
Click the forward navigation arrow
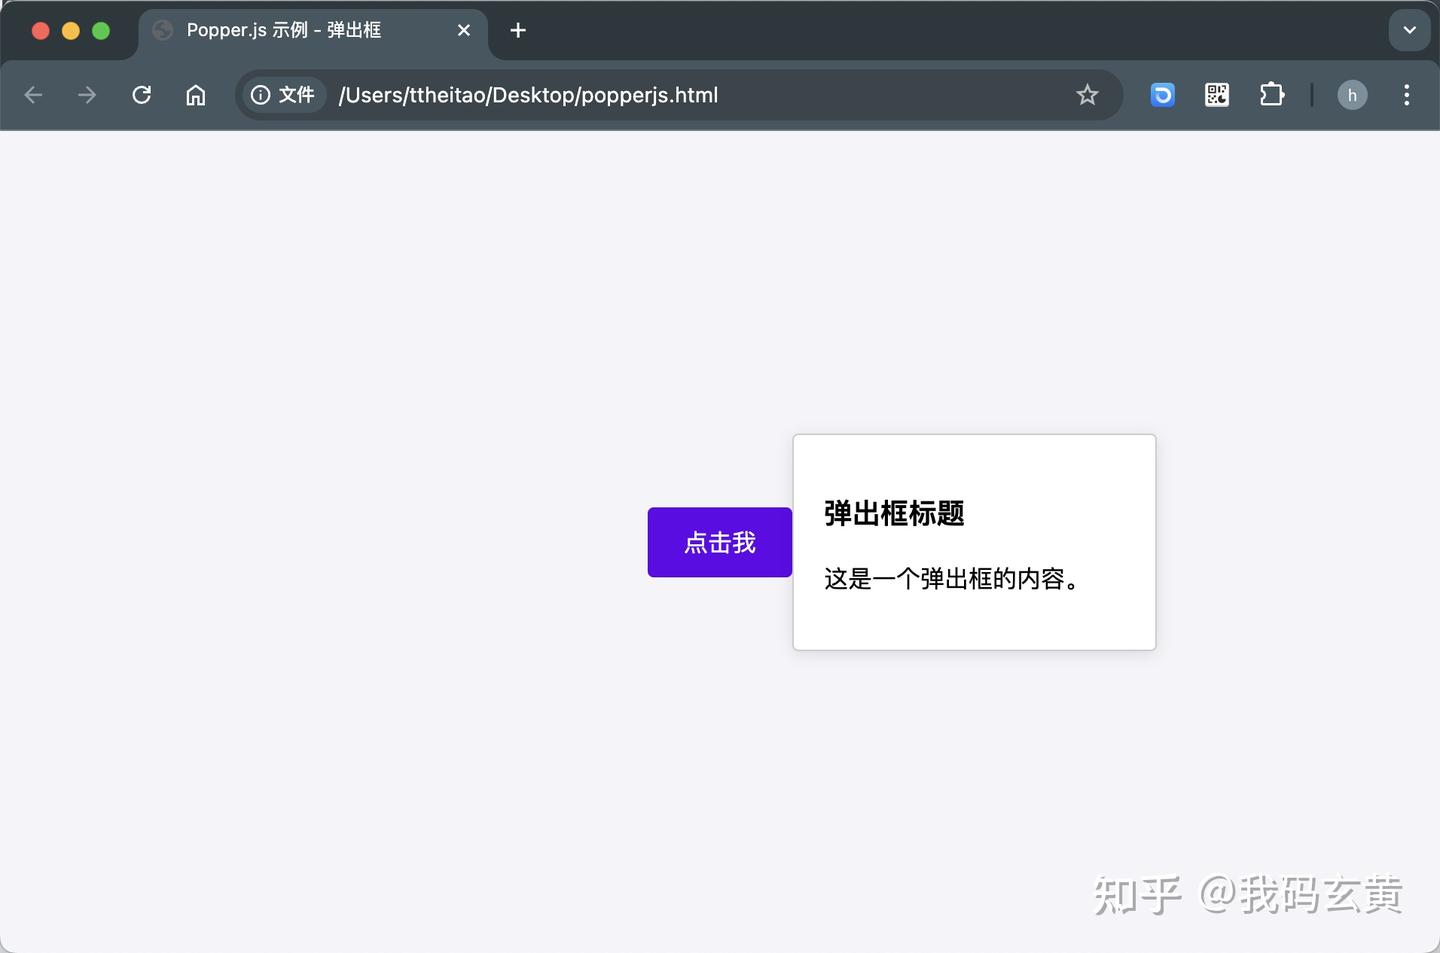pyautogui.click(x=87, y=94)
